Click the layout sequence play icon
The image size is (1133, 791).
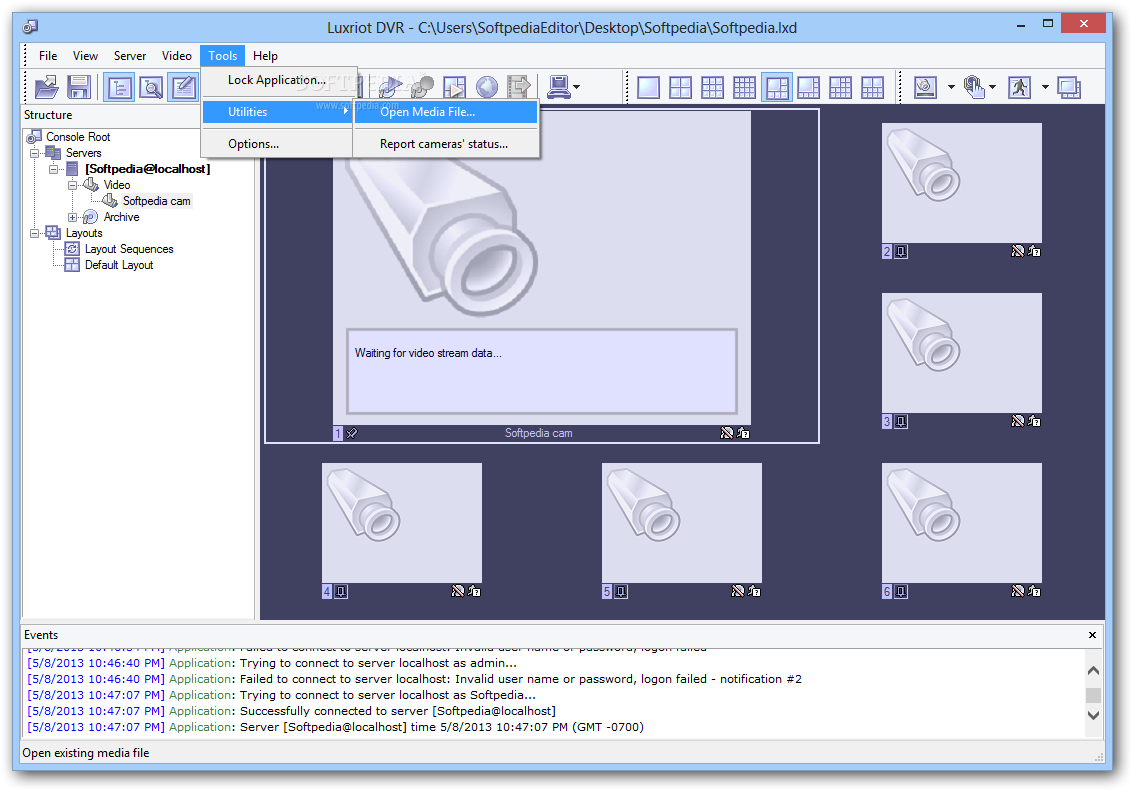(455, 87)
